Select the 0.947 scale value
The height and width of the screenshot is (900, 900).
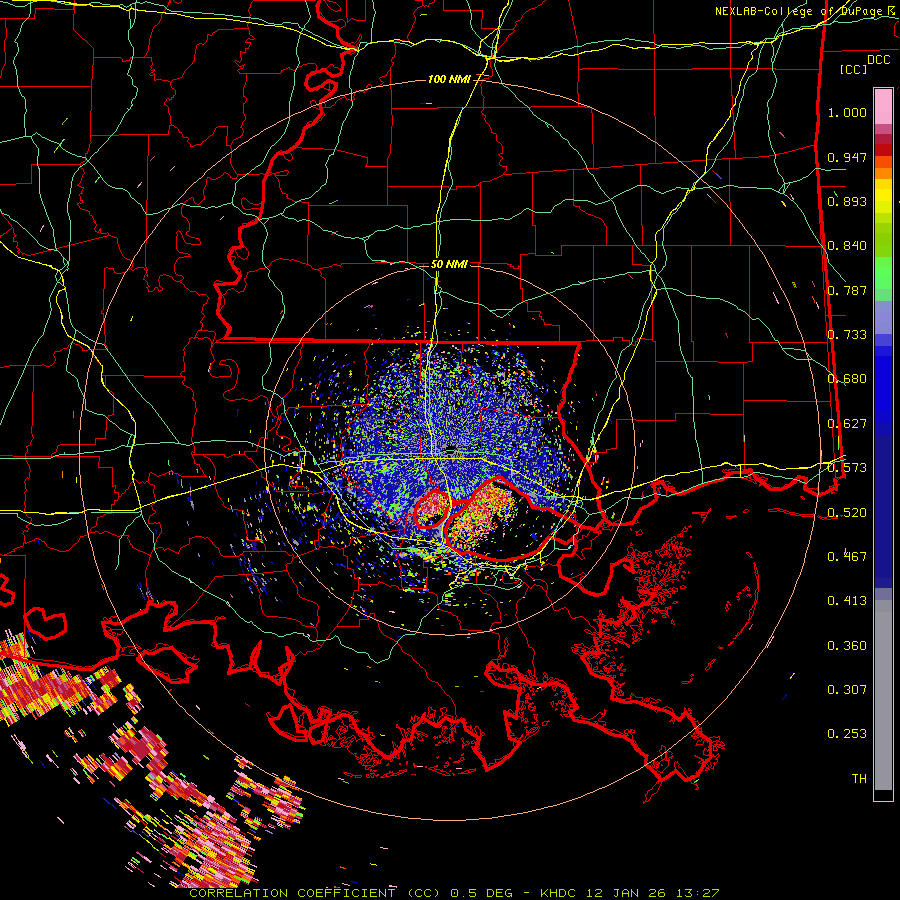click(847, 157)
